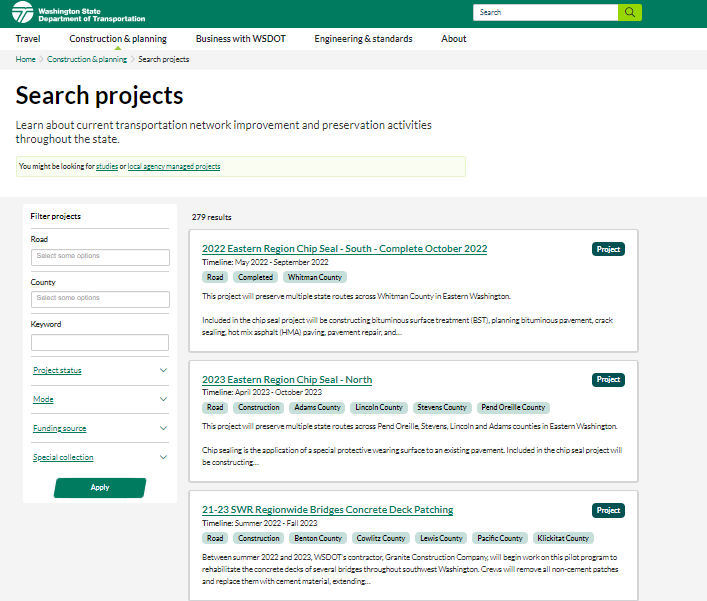Viewport: 707px width, 601px height.
Task: Open the County multi-select dropdown
Action: [100, 299]
